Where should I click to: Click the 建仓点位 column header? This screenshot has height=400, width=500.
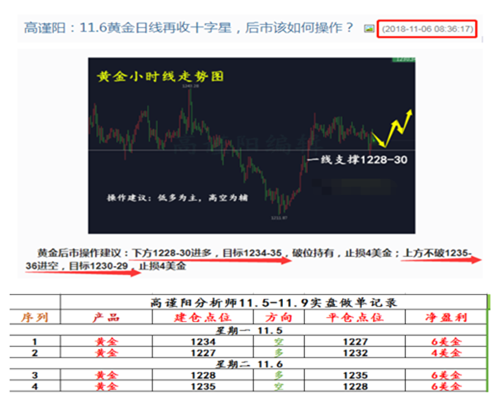[203, 317]
